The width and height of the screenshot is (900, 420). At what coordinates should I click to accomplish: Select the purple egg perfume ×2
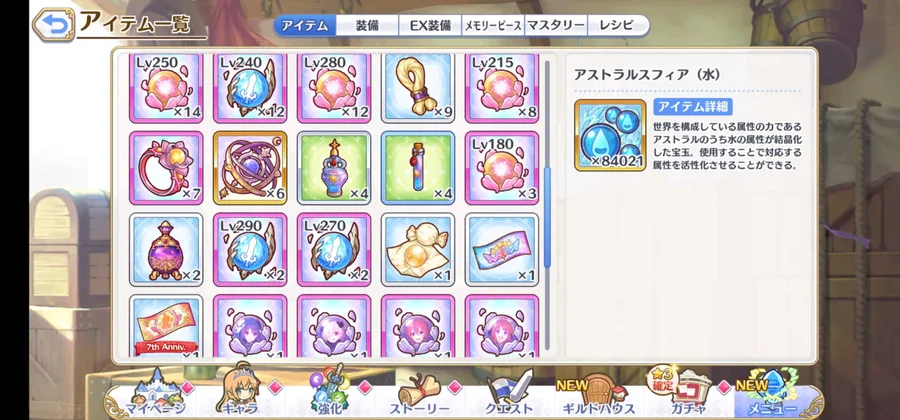(x=166, y=249)
